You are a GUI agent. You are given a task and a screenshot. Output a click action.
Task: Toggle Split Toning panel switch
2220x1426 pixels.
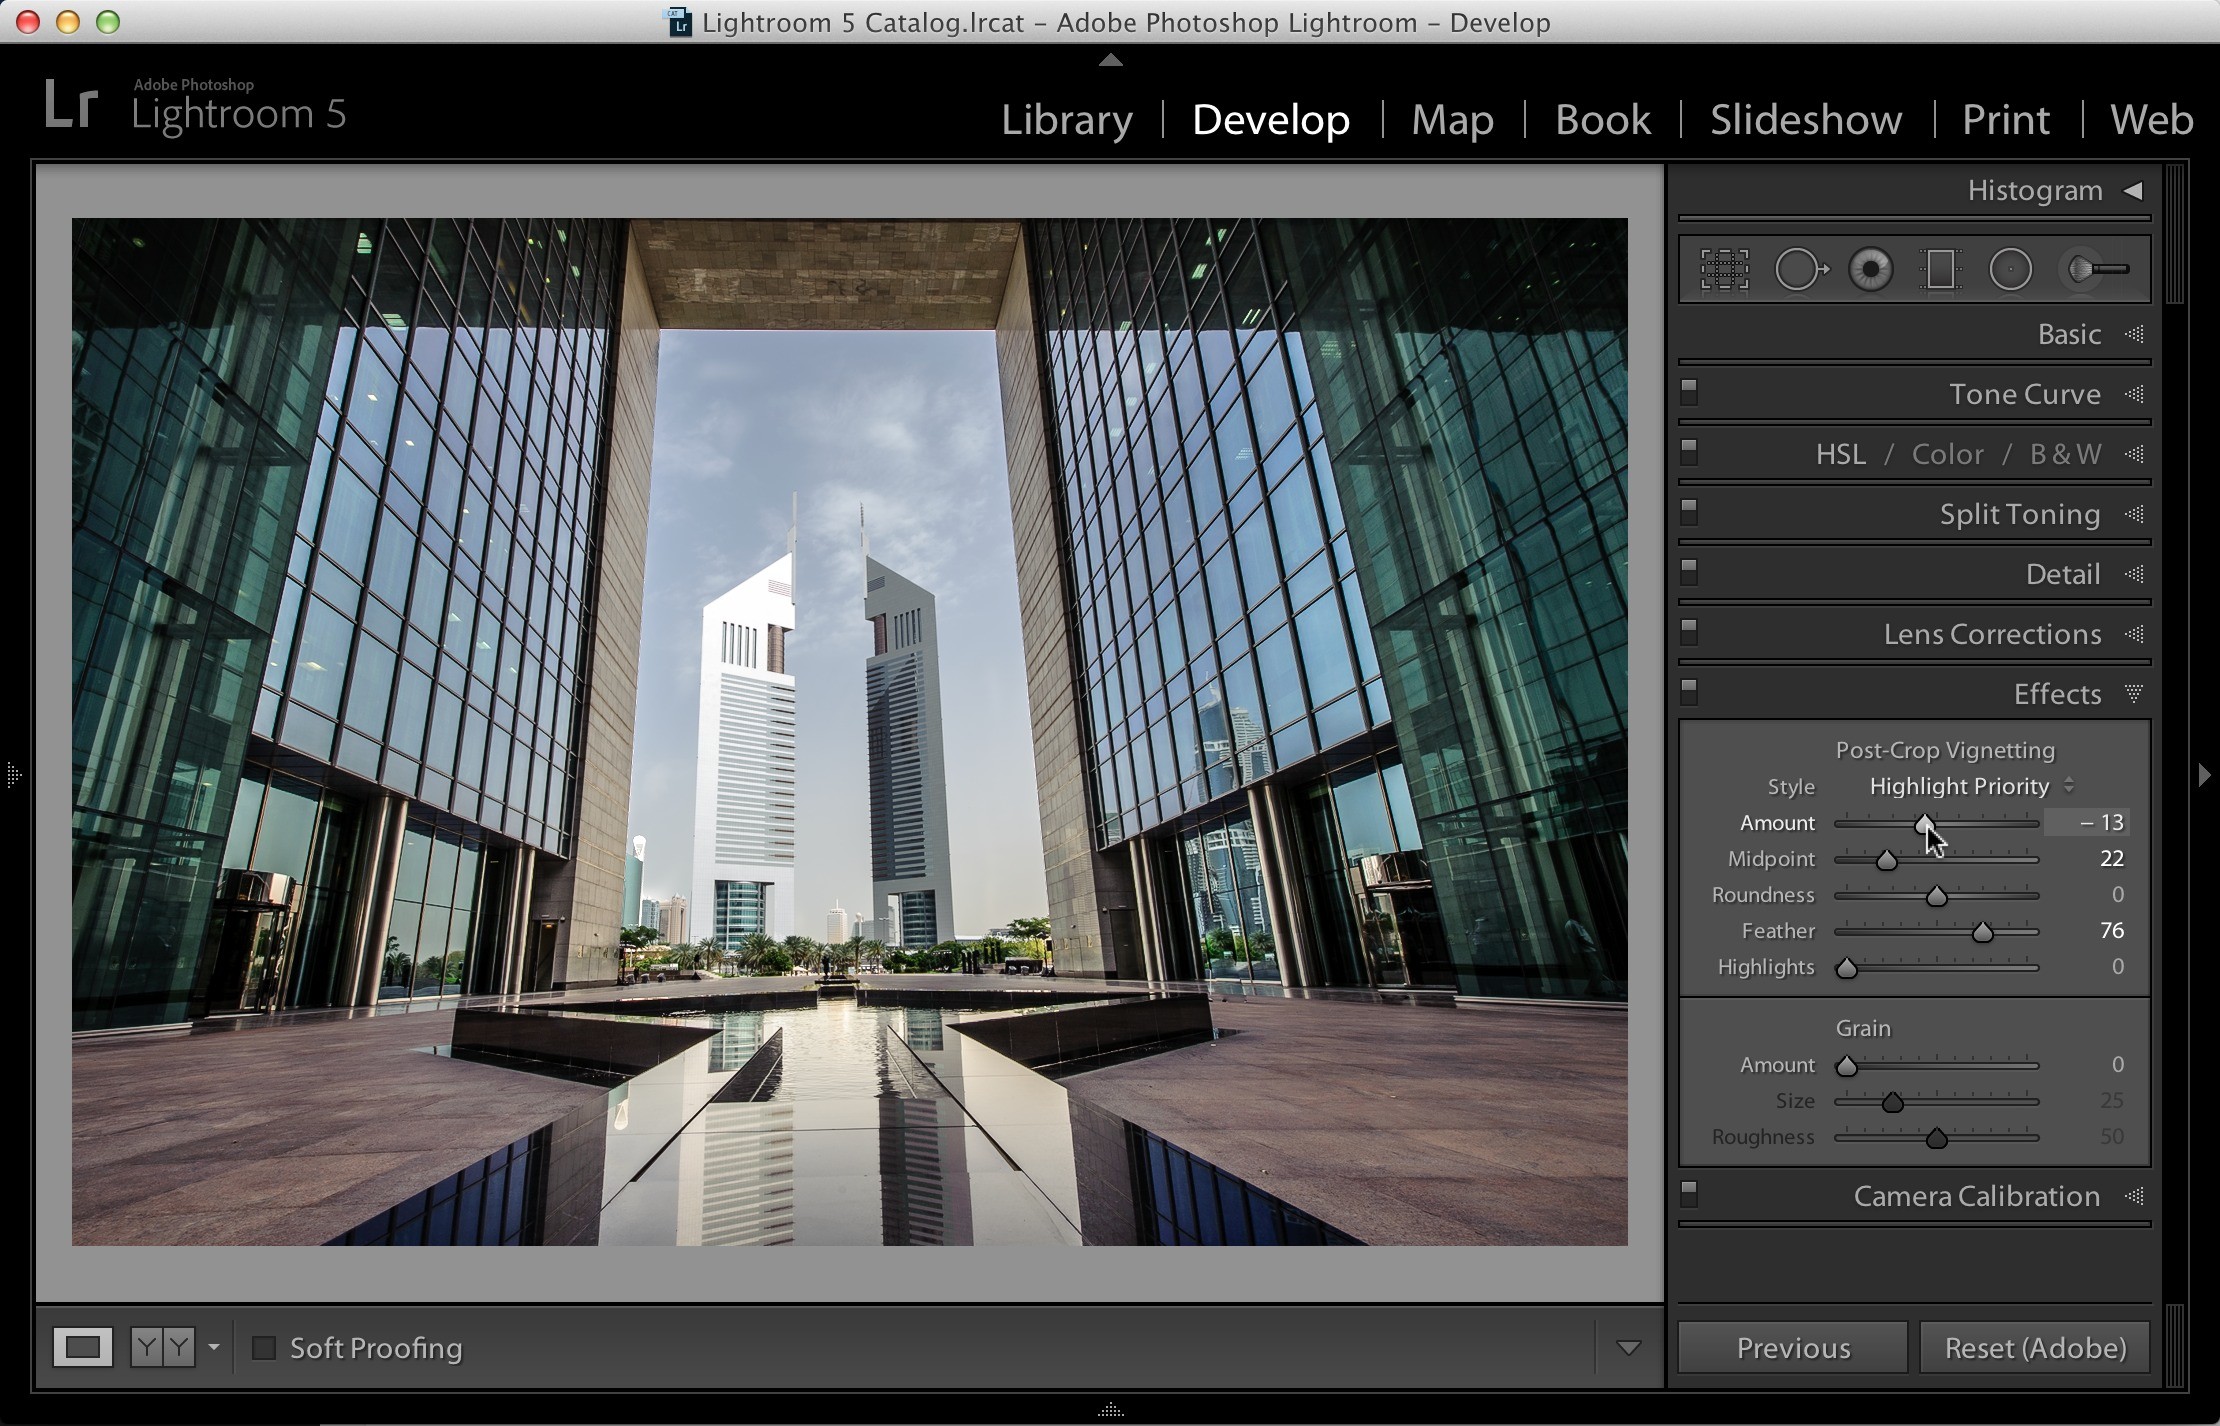(1689, 512)
